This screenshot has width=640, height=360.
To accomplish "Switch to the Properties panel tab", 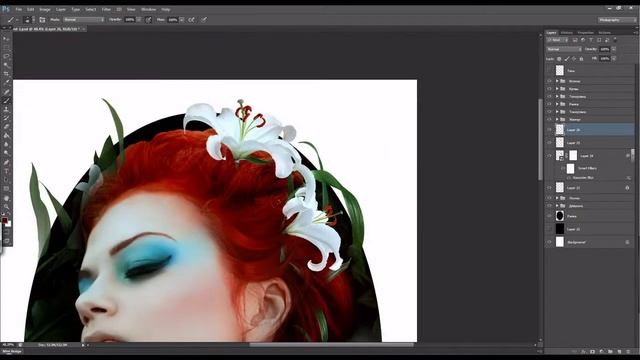I will [585, 33].
